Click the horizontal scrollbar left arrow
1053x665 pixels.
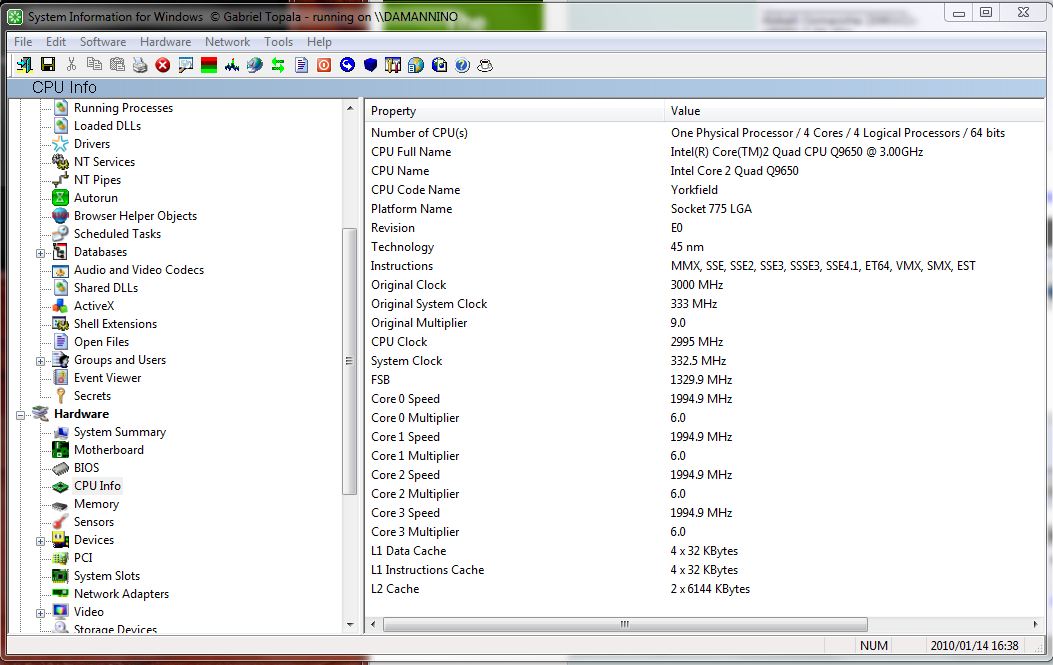tap(373, 624)
